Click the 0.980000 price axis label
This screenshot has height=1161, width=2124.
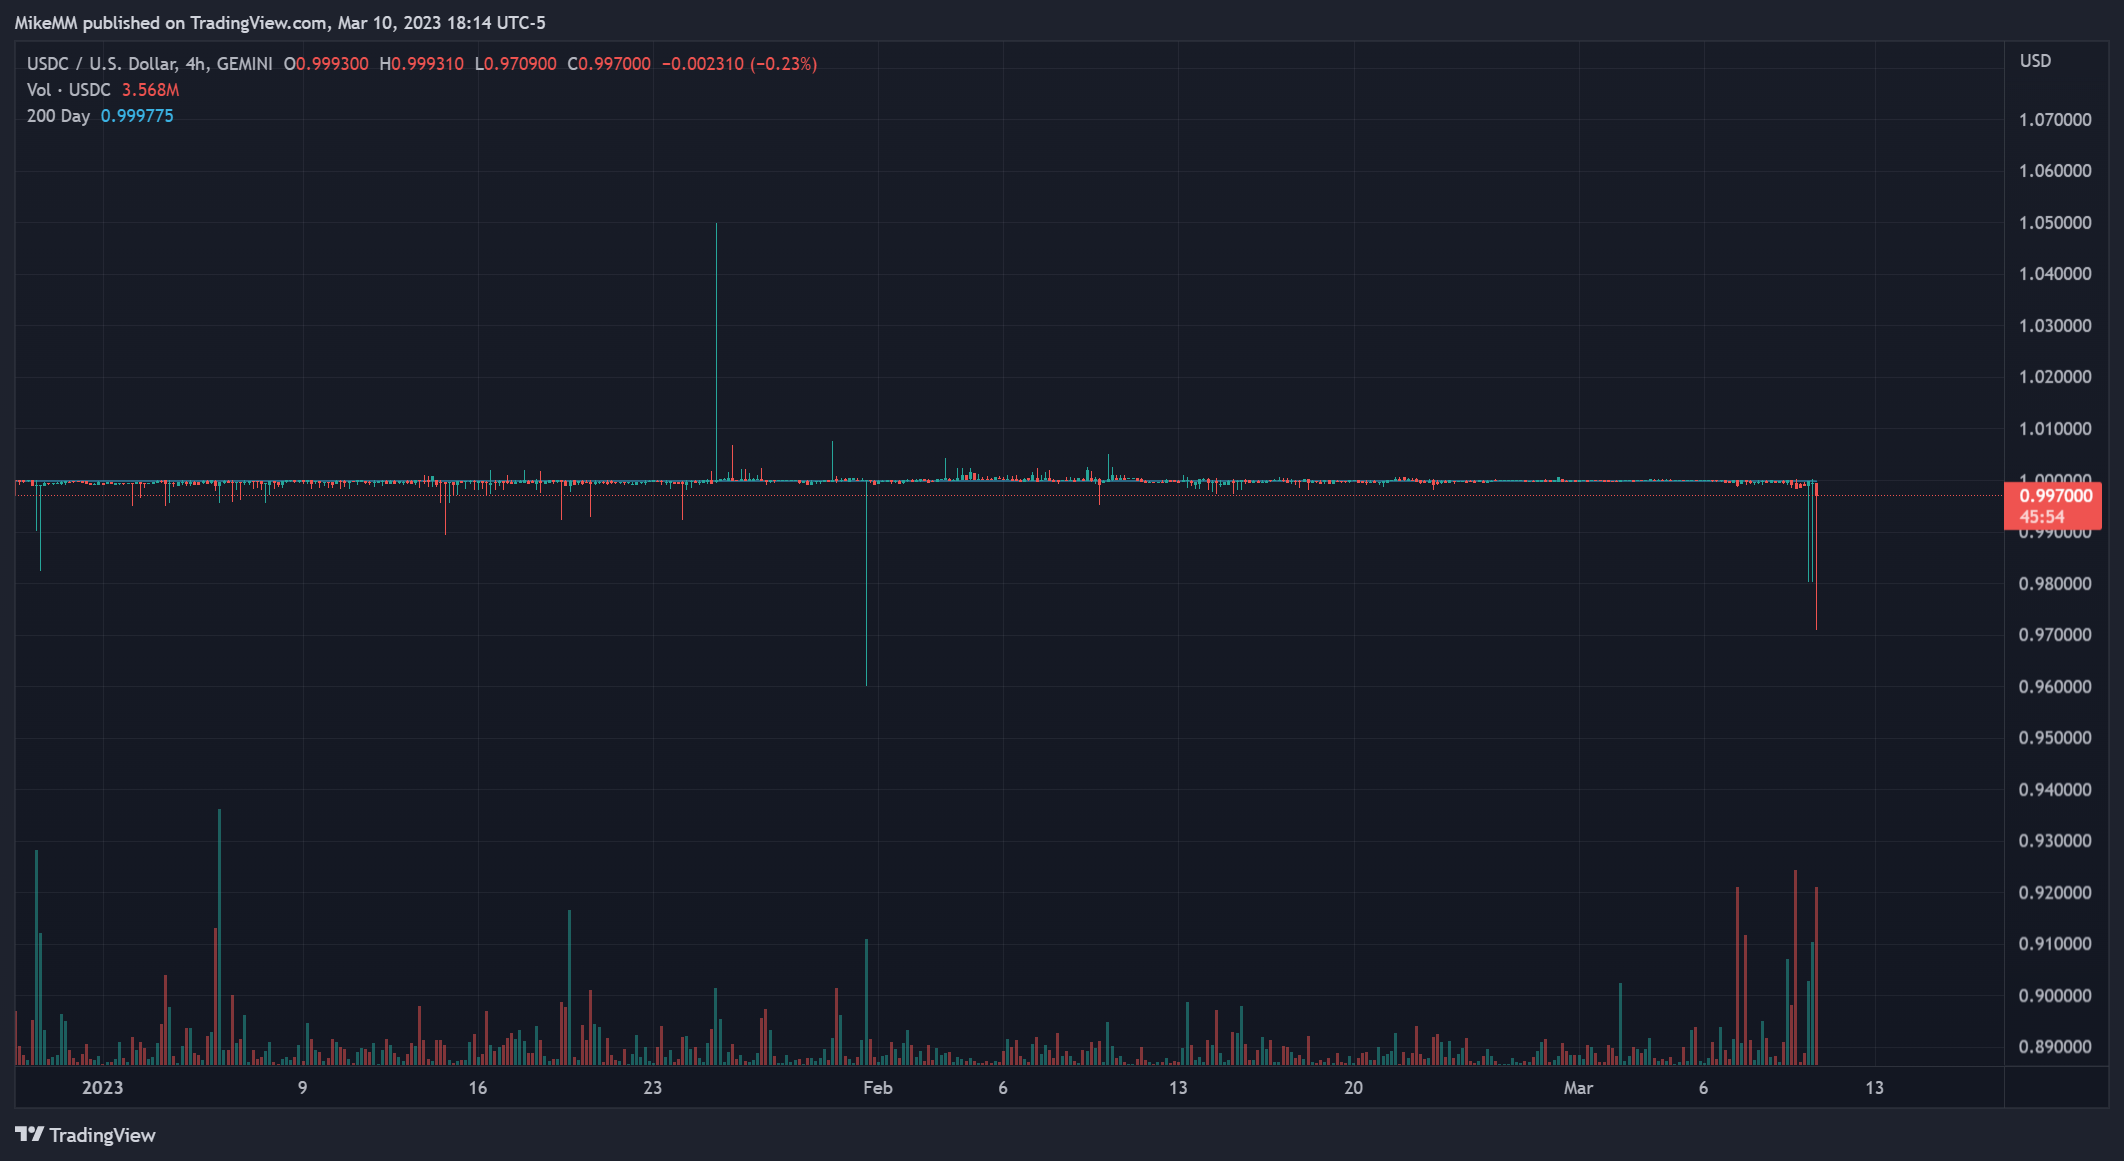[2055, 584]
